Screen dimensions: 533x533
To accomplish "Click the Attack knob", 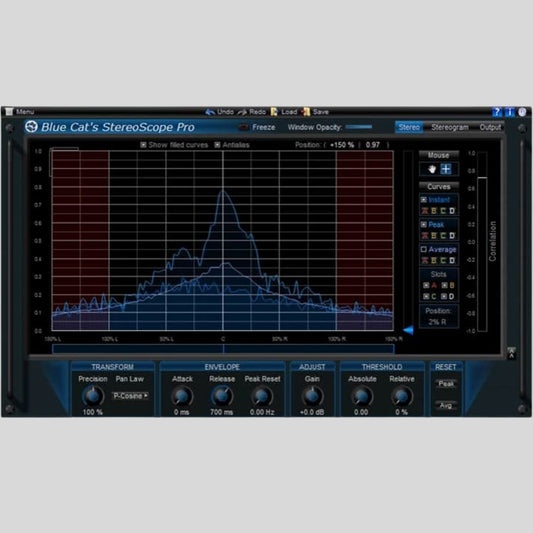I will click(182, 396).
